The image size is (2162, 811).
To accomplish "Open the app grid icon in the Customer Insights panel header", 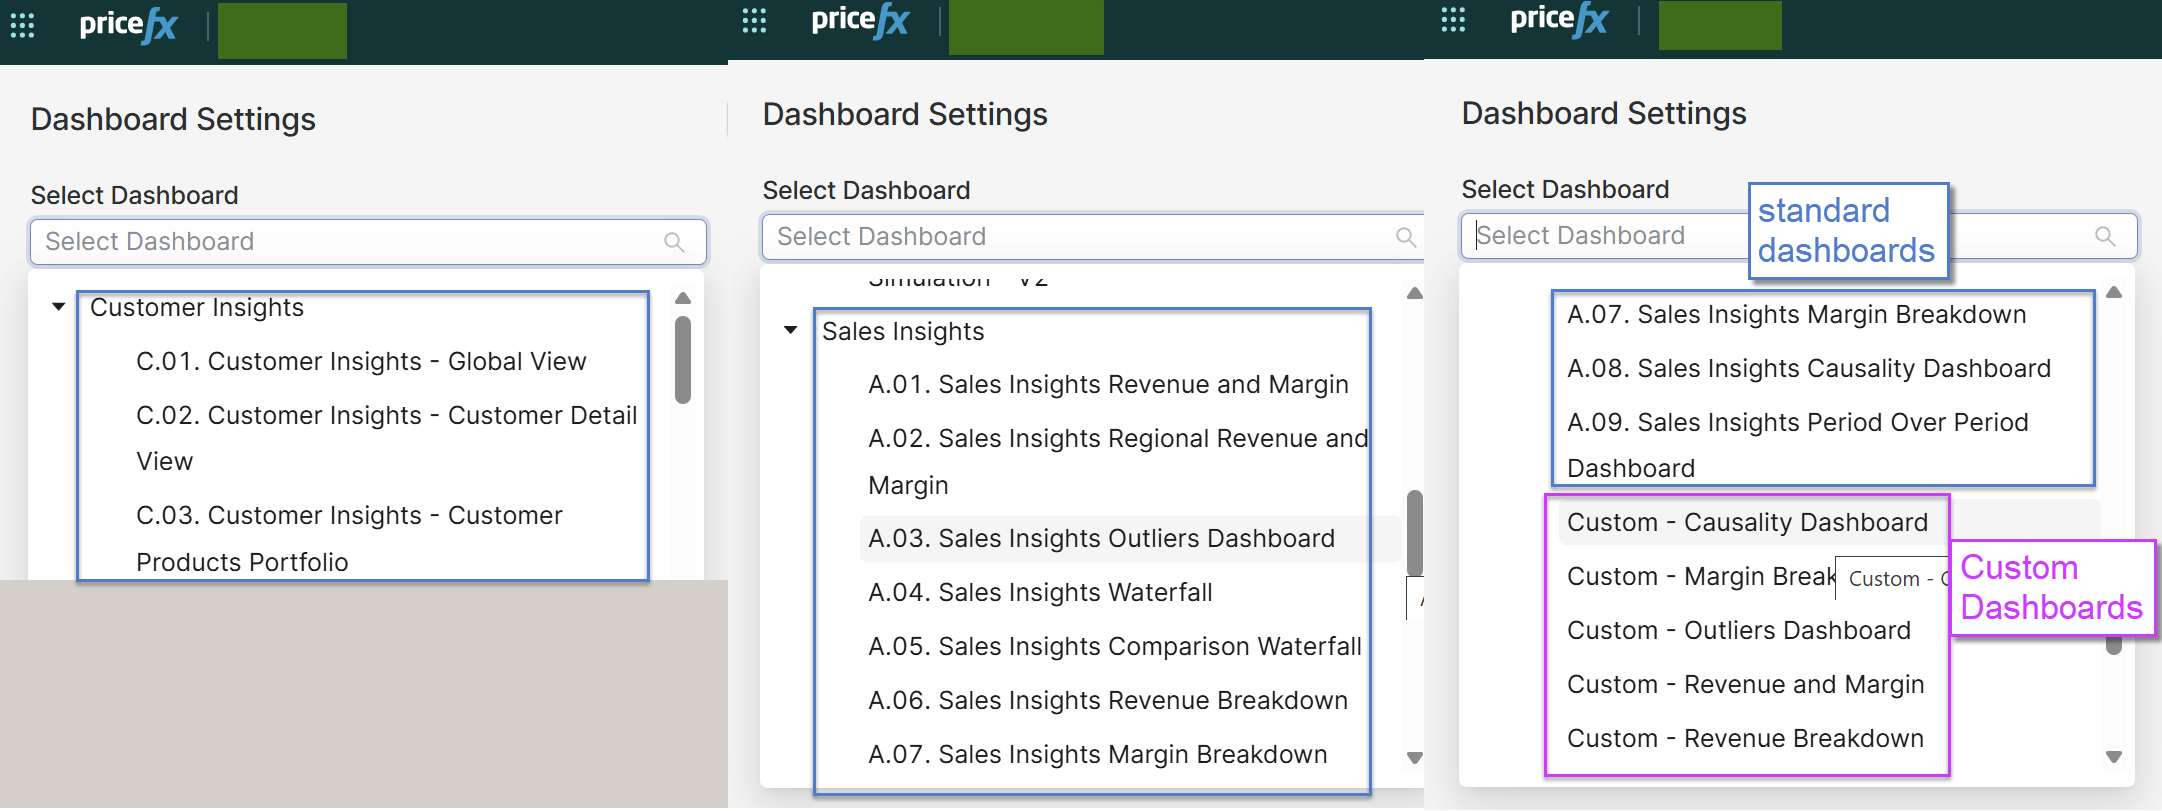I will (x=22, y=26).
